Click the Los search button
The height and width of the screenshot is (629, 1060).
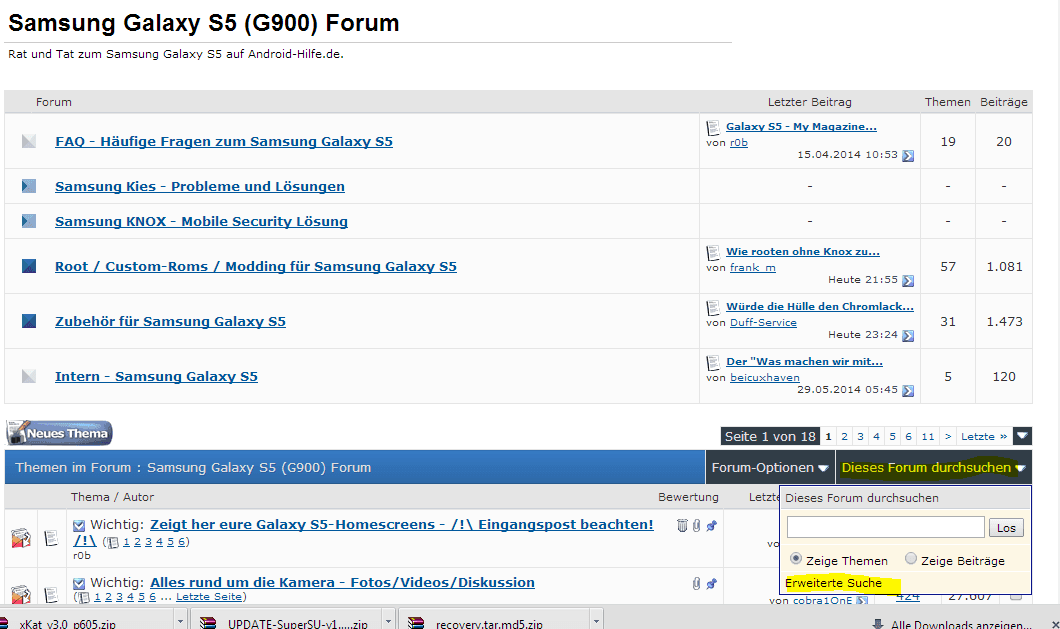coord(1006,528)
